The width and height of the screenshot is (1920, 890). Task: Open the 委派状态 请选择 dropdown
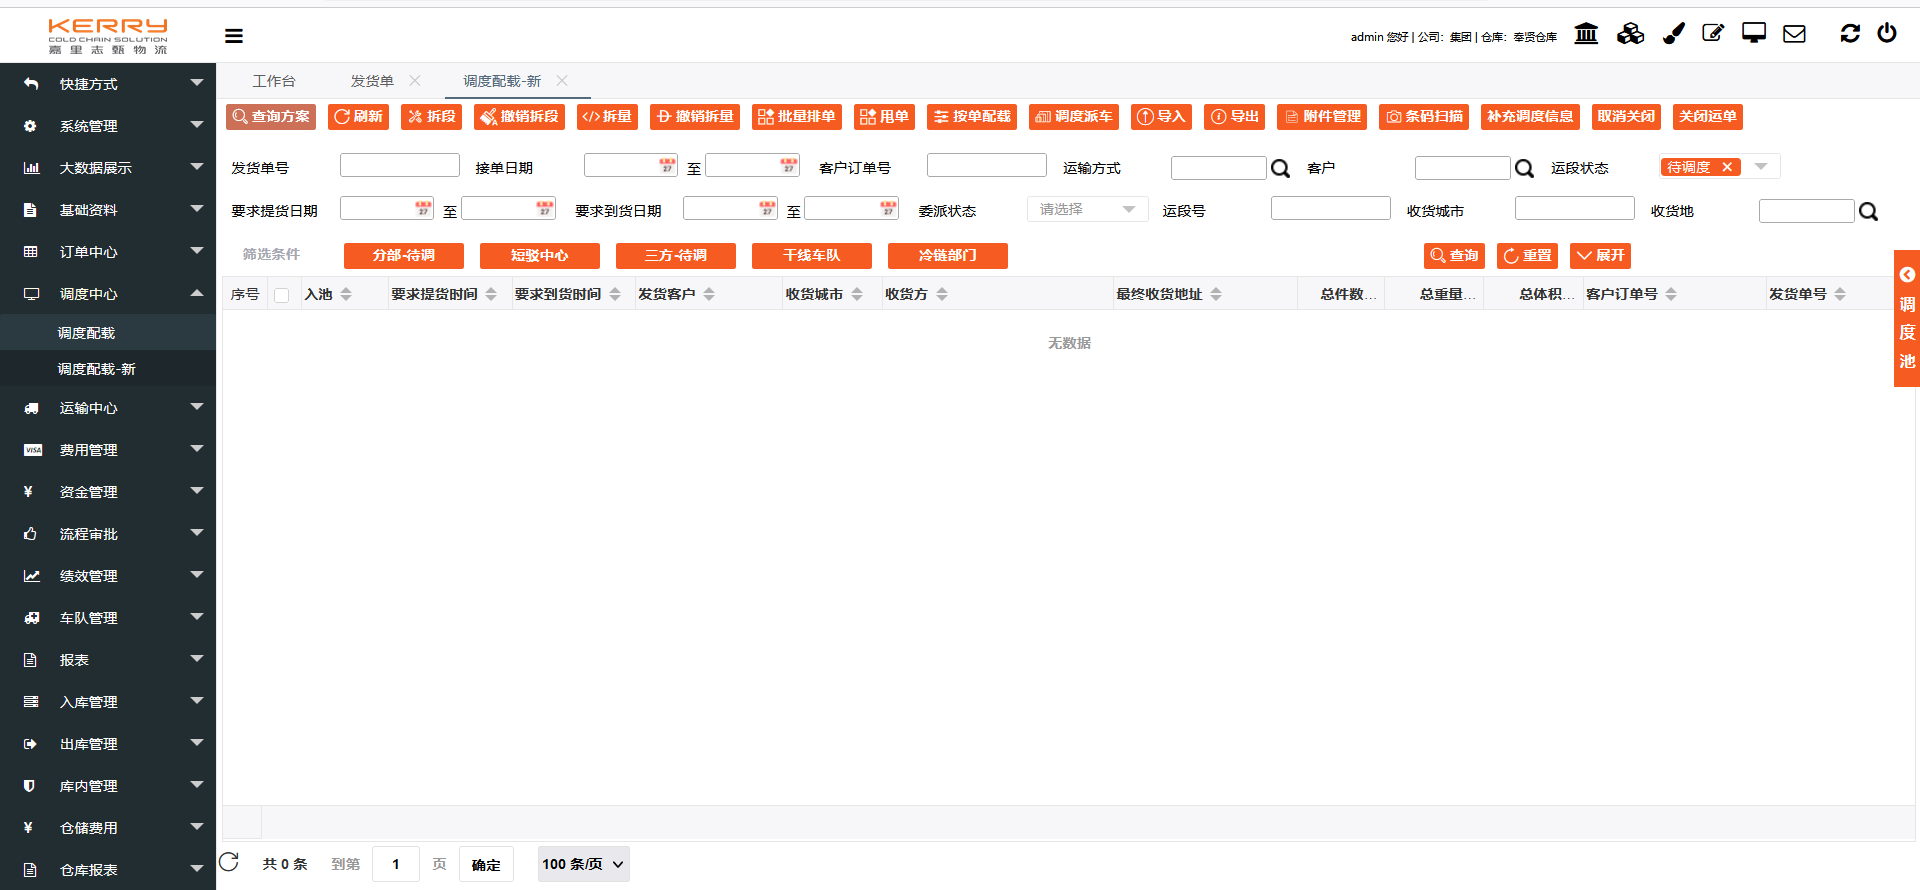tap(1087, 209)
